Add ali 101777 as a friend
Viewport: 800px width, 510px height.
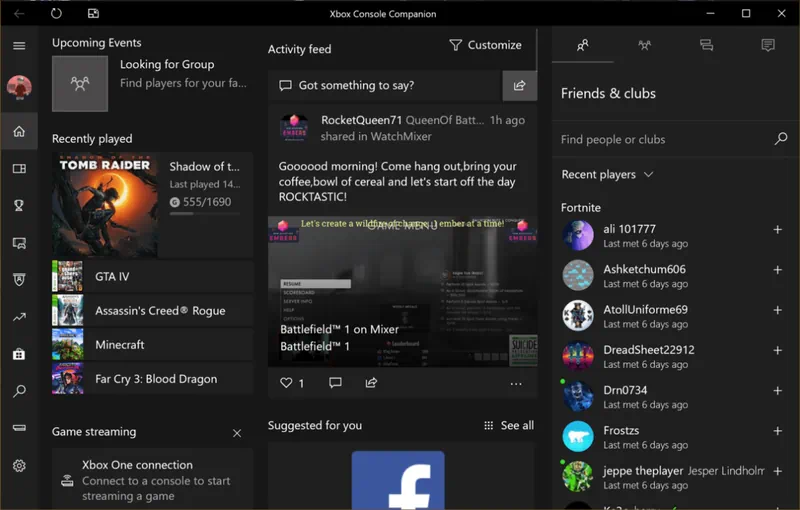[x=777, y=230]
